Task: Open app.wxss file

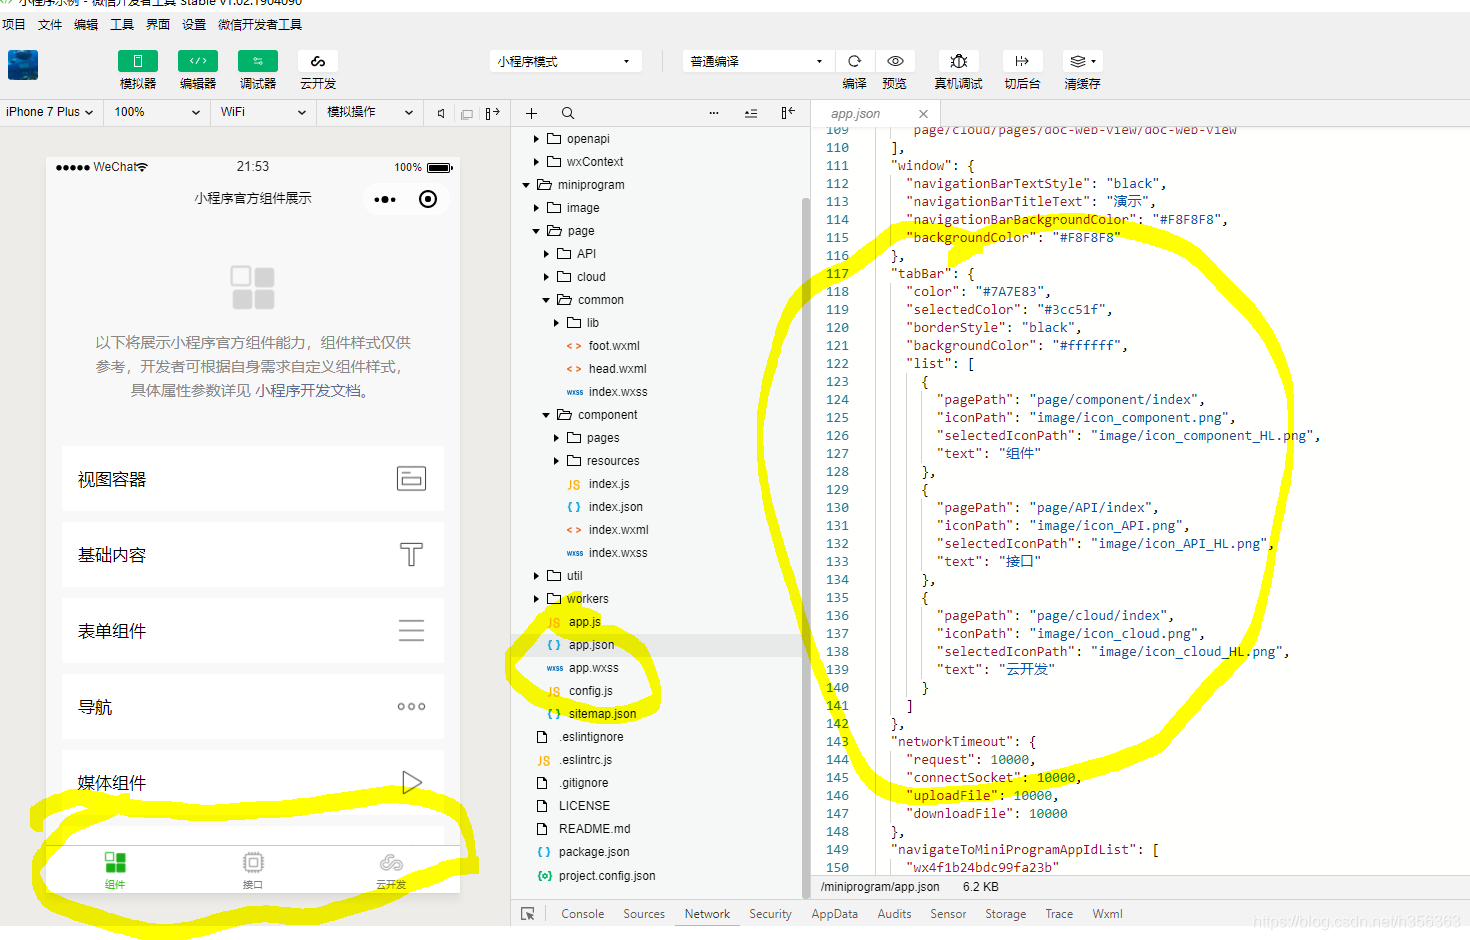Action: click(594, 668)
